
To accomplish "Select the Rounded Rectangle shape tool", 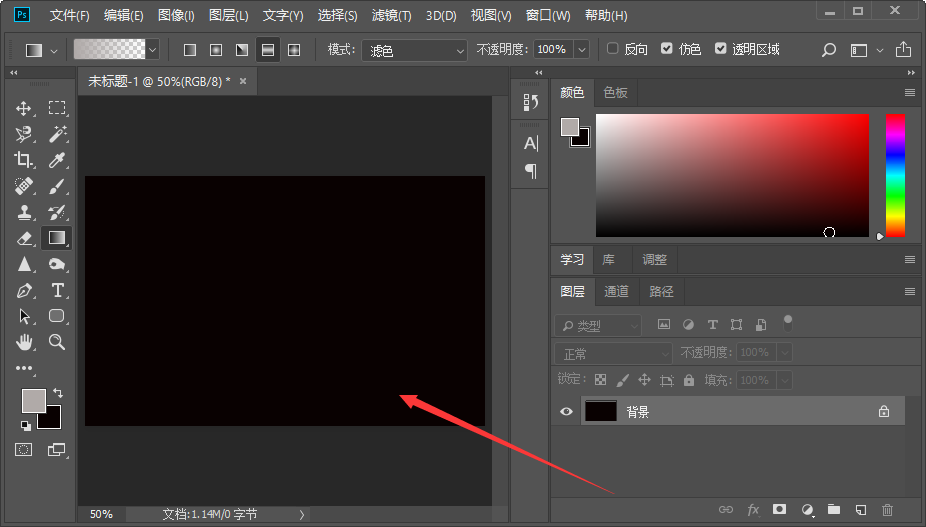I will 57,316.
